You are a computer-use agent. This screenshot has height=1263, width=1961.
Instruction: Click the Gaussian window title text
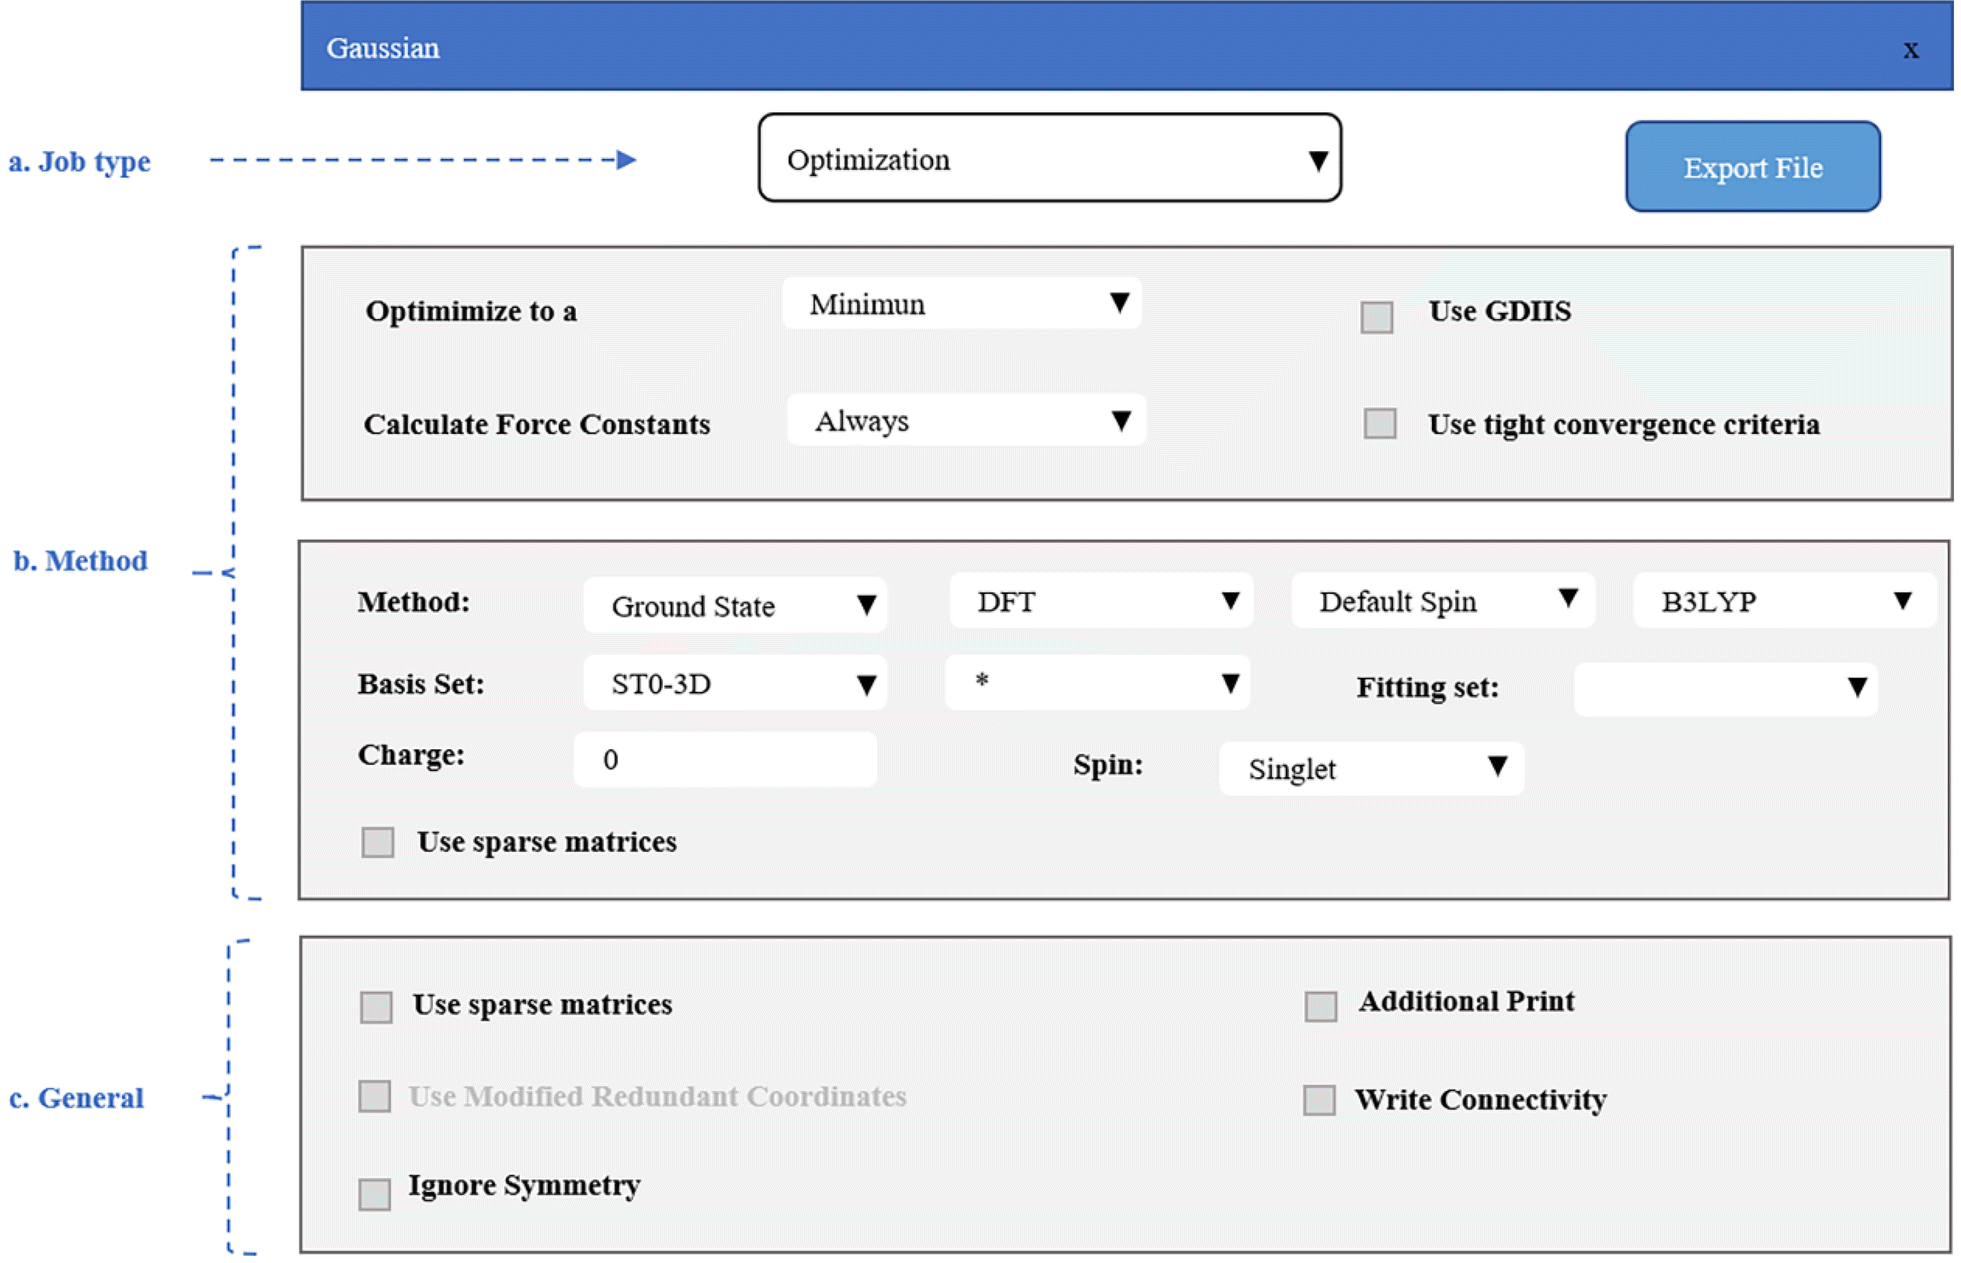(383, 48)
